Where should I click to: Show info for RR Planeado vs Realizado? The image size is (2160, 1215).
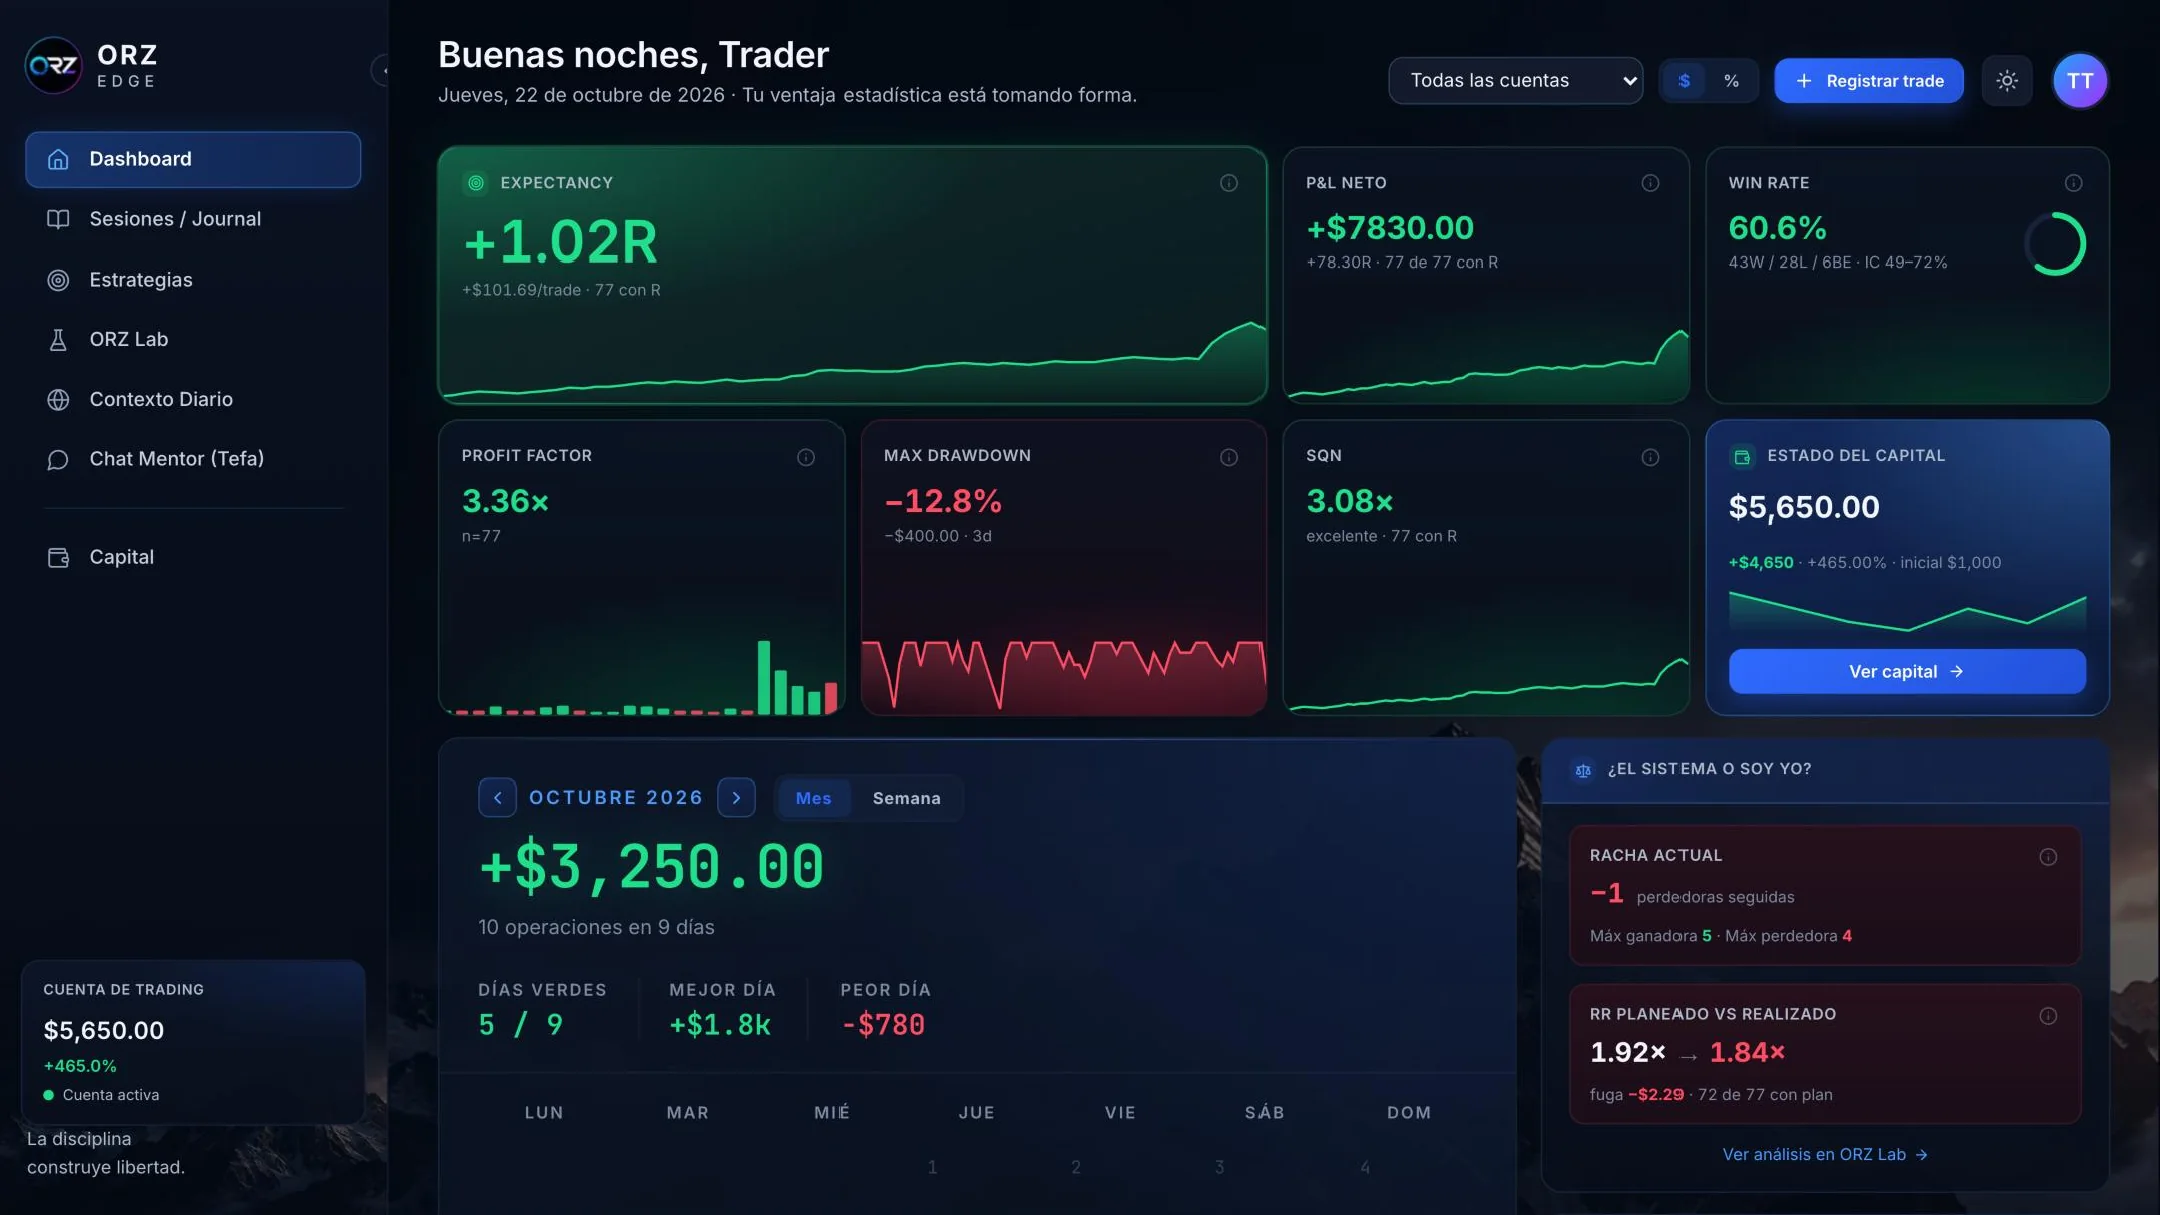(2048, 1016)
